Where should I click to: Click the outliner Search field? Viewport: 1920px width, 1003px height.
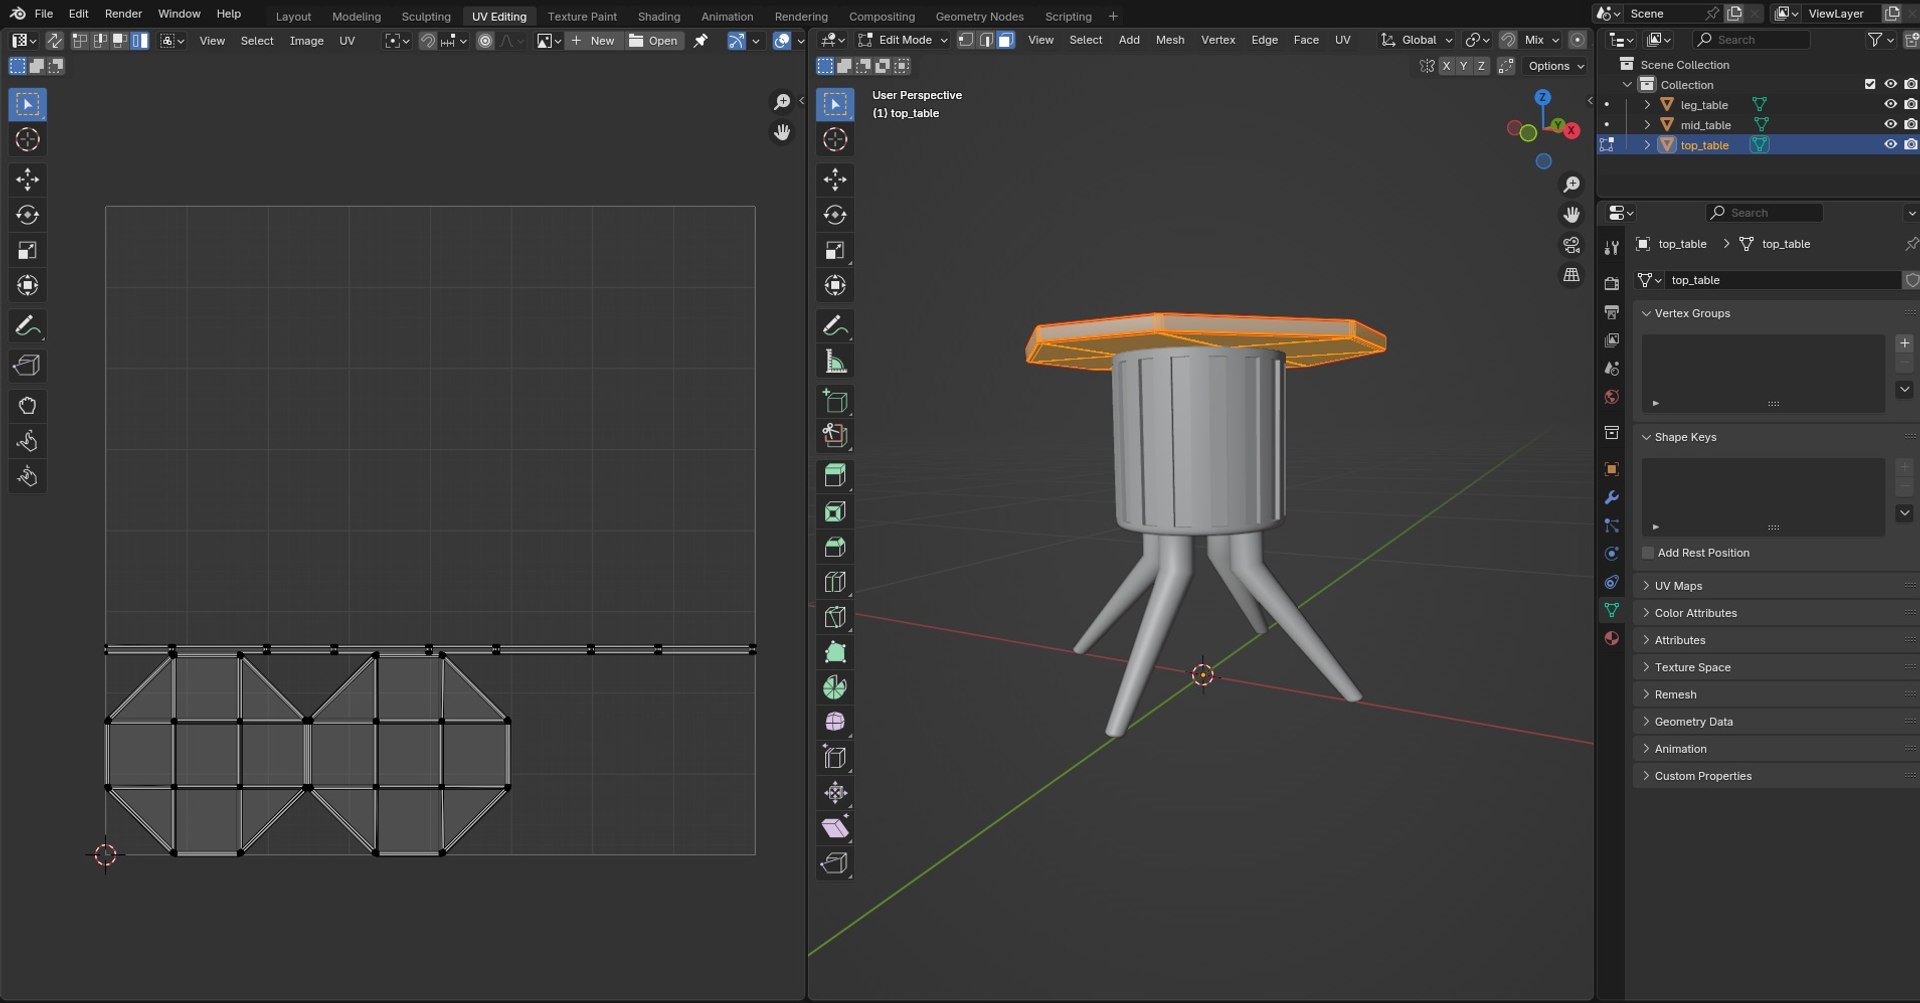tap(1752, 40)
